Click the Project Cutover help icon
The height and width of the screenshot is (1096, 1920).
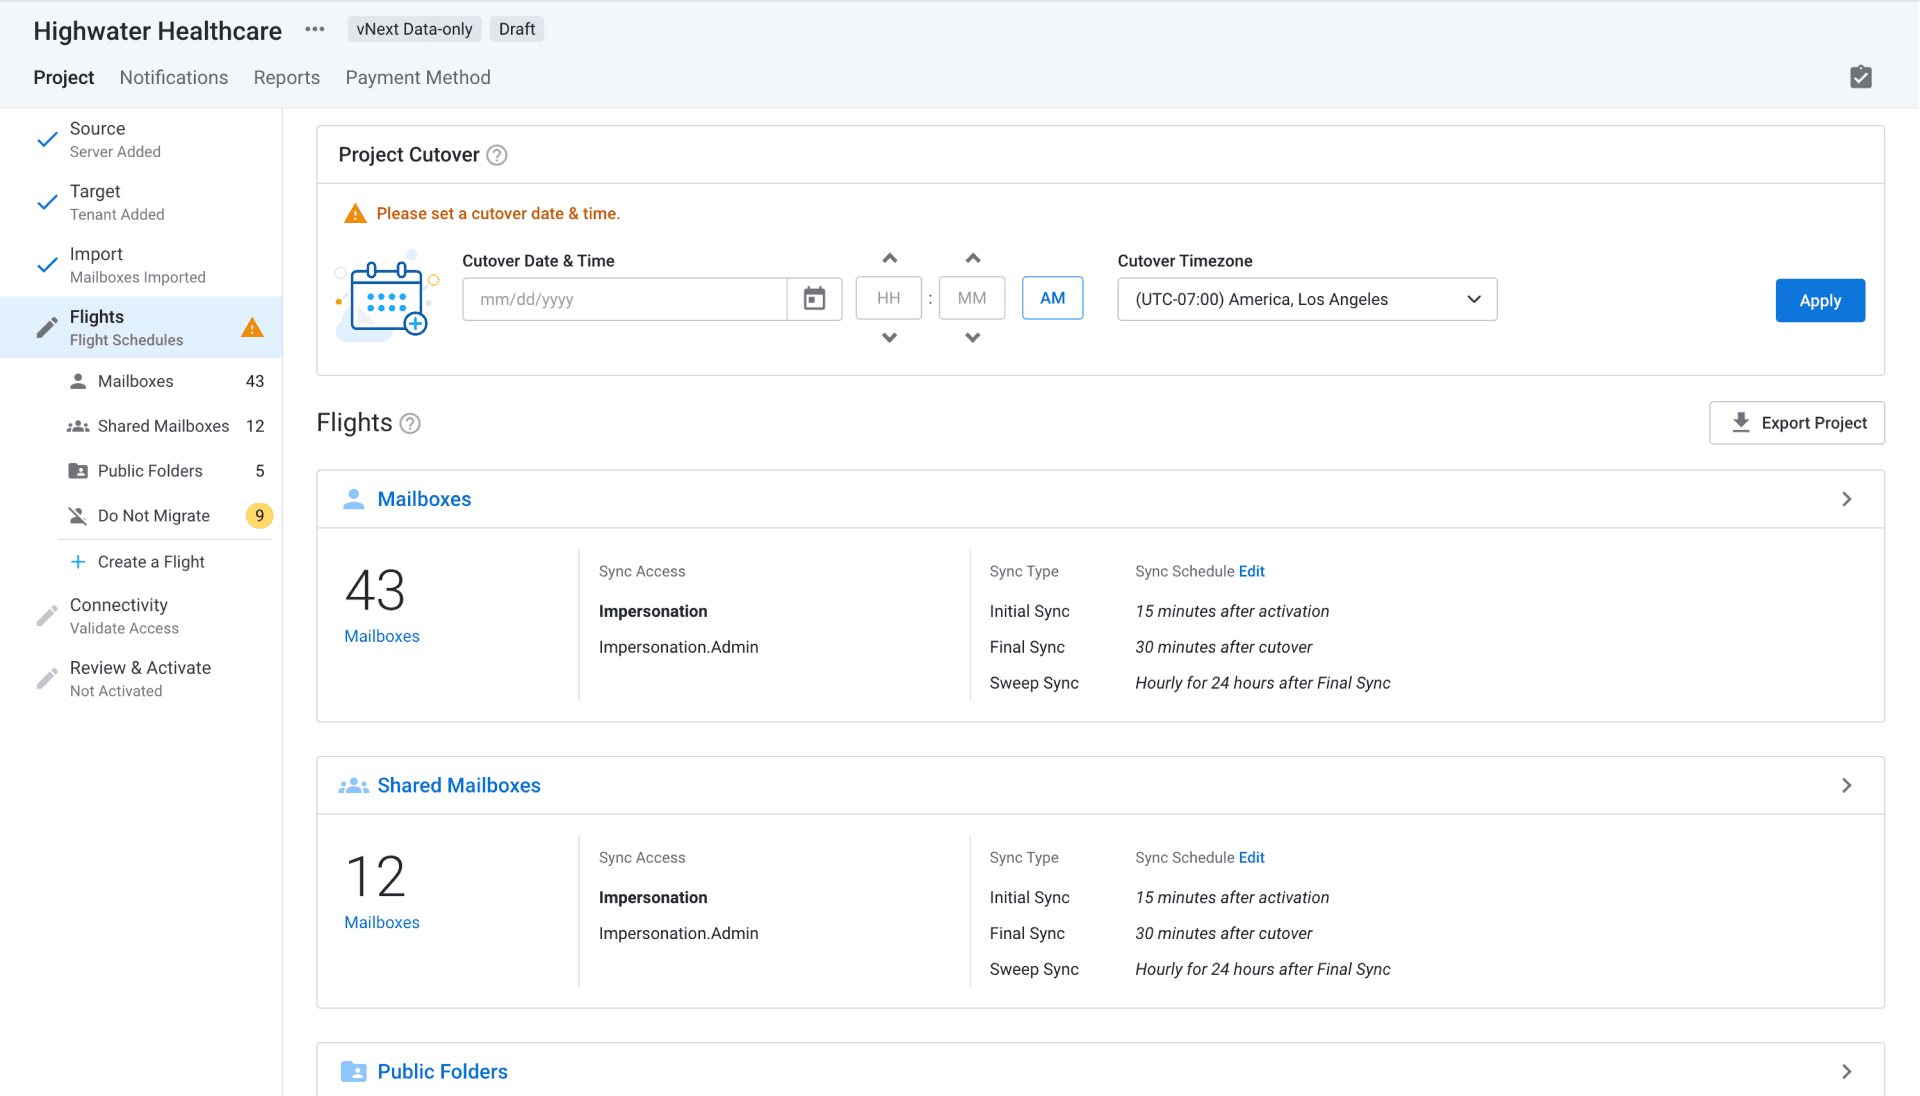(x=497, y=155)
